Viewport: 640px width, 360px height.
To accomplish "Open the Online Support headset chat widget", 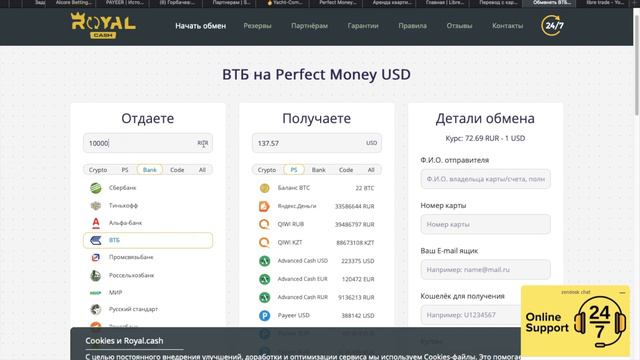I will 576,321.
